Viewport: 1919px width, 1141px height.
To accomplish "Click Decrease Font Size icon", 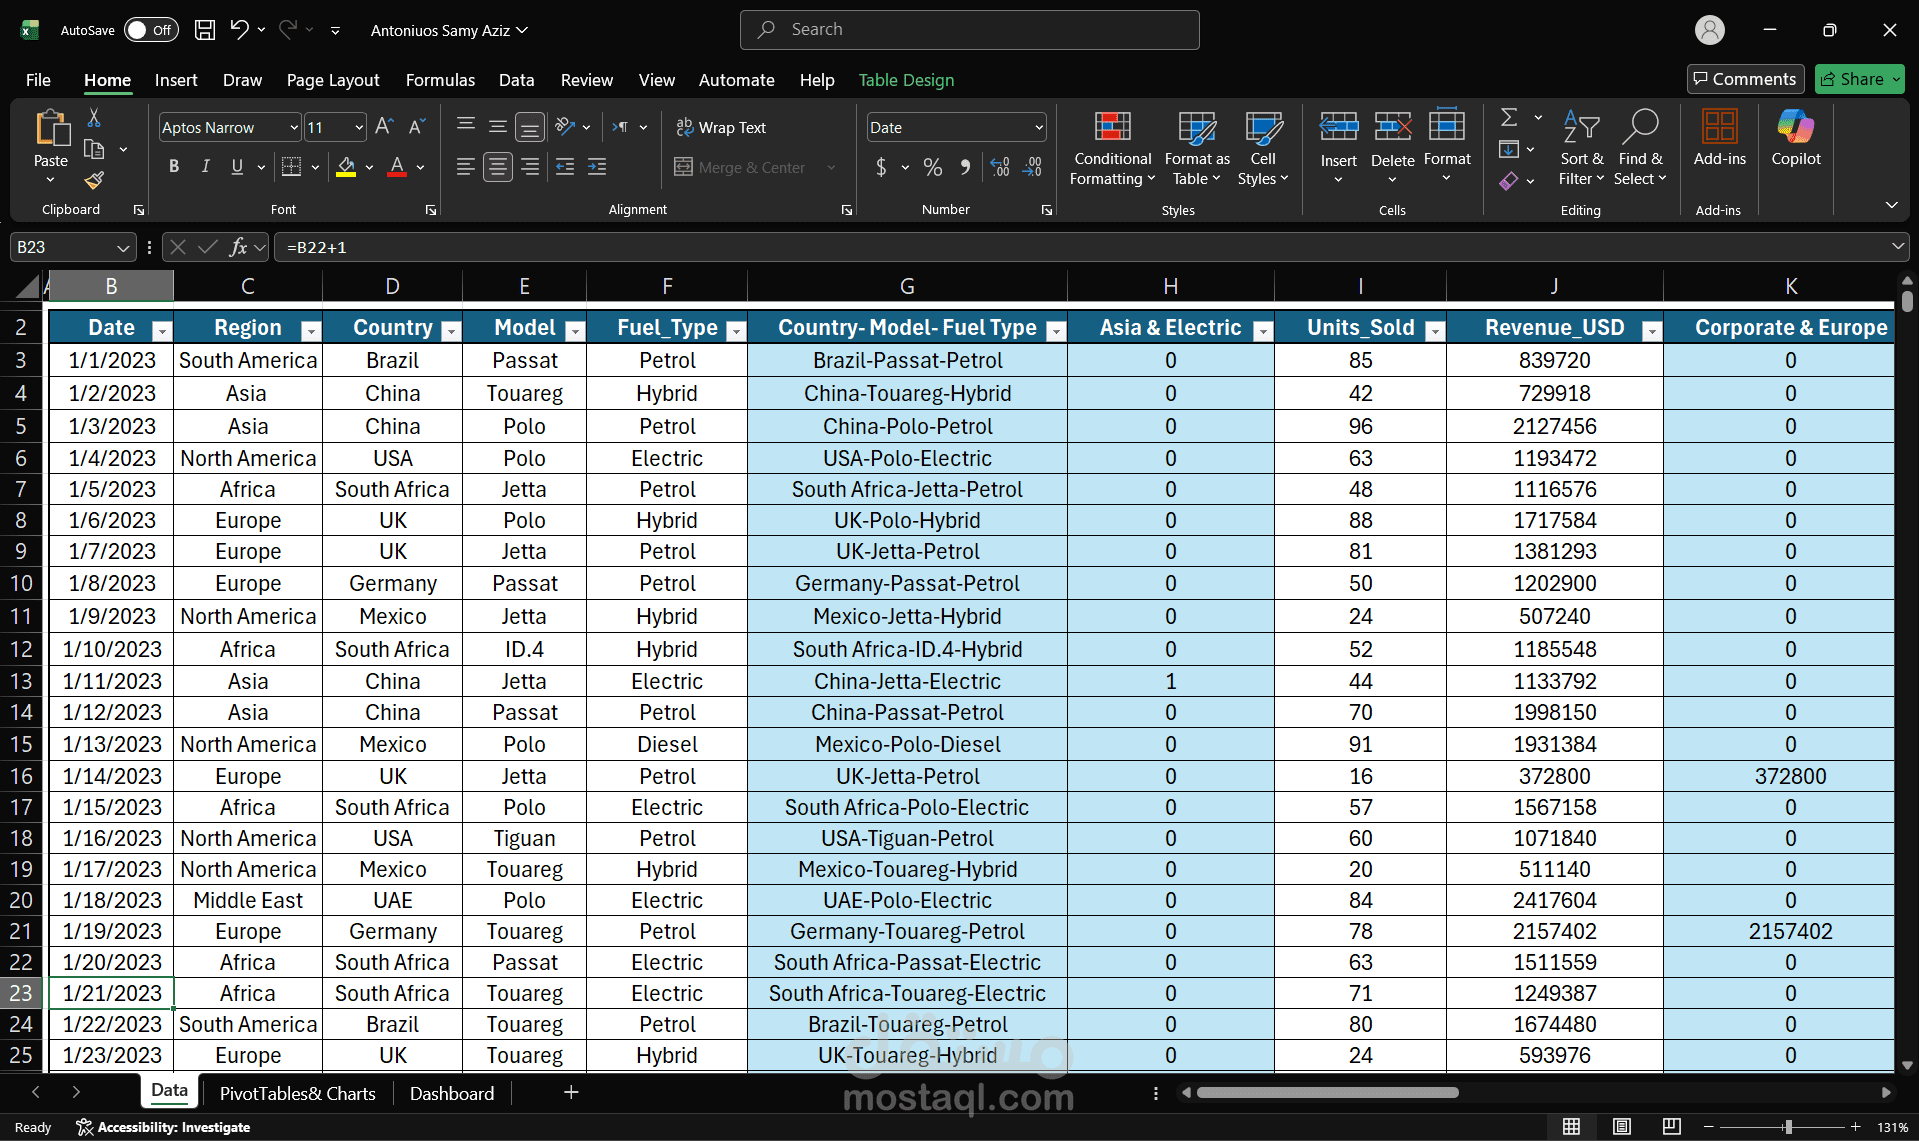I will 417,127.
